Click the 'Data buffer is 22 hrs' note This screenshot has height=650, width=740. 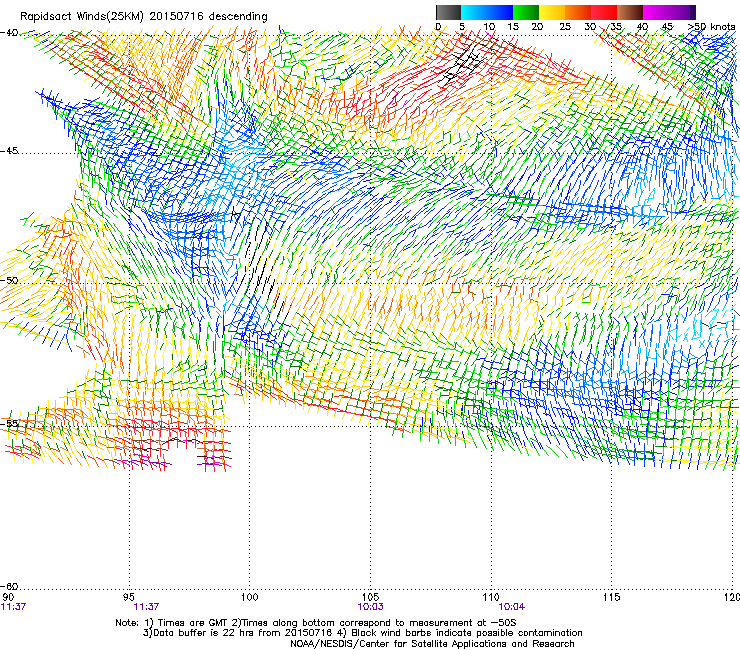(x=362, y=633)
